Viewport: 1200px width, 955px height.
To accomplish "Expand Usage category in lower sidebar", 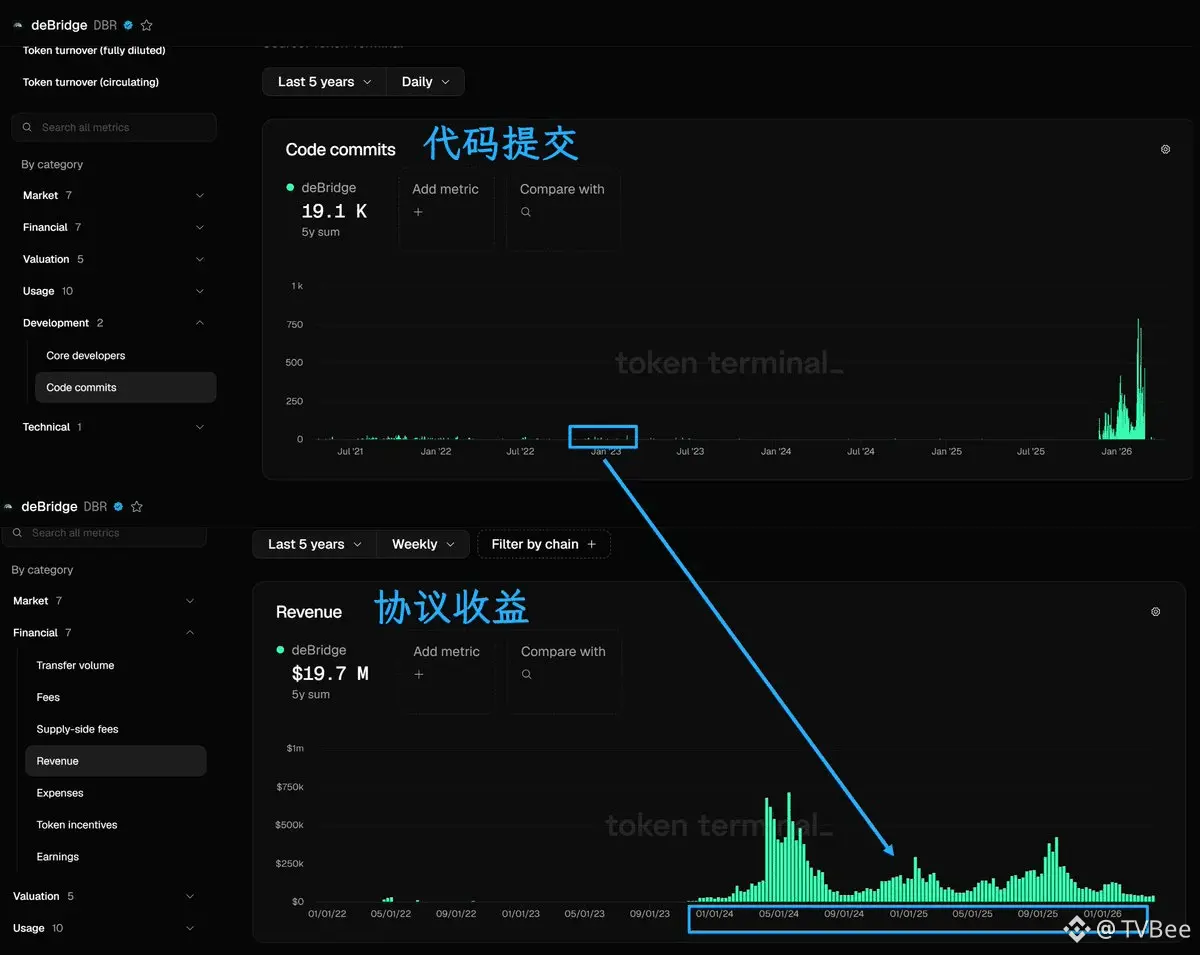I will (104, 929).
